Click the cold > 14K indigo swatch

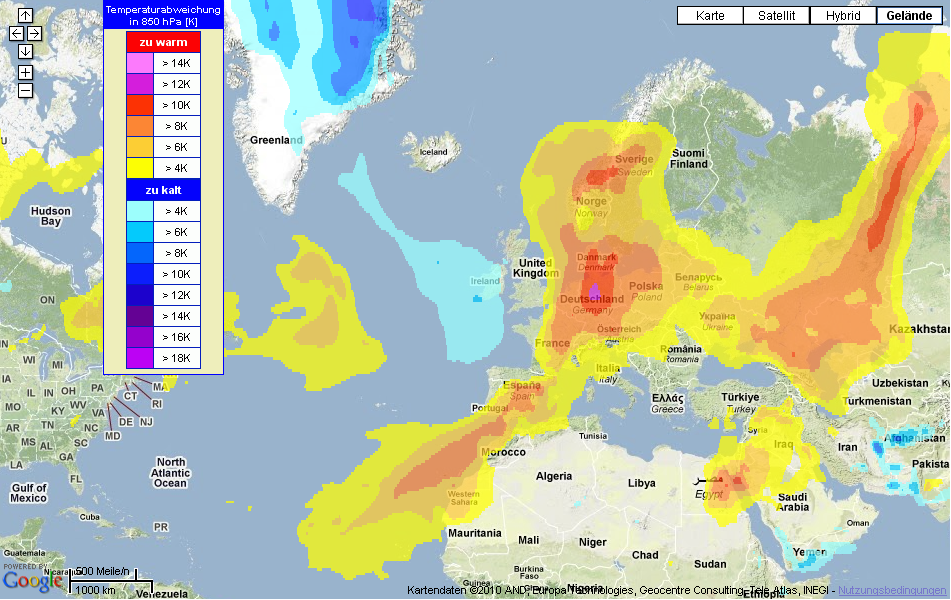coord(139,316)
